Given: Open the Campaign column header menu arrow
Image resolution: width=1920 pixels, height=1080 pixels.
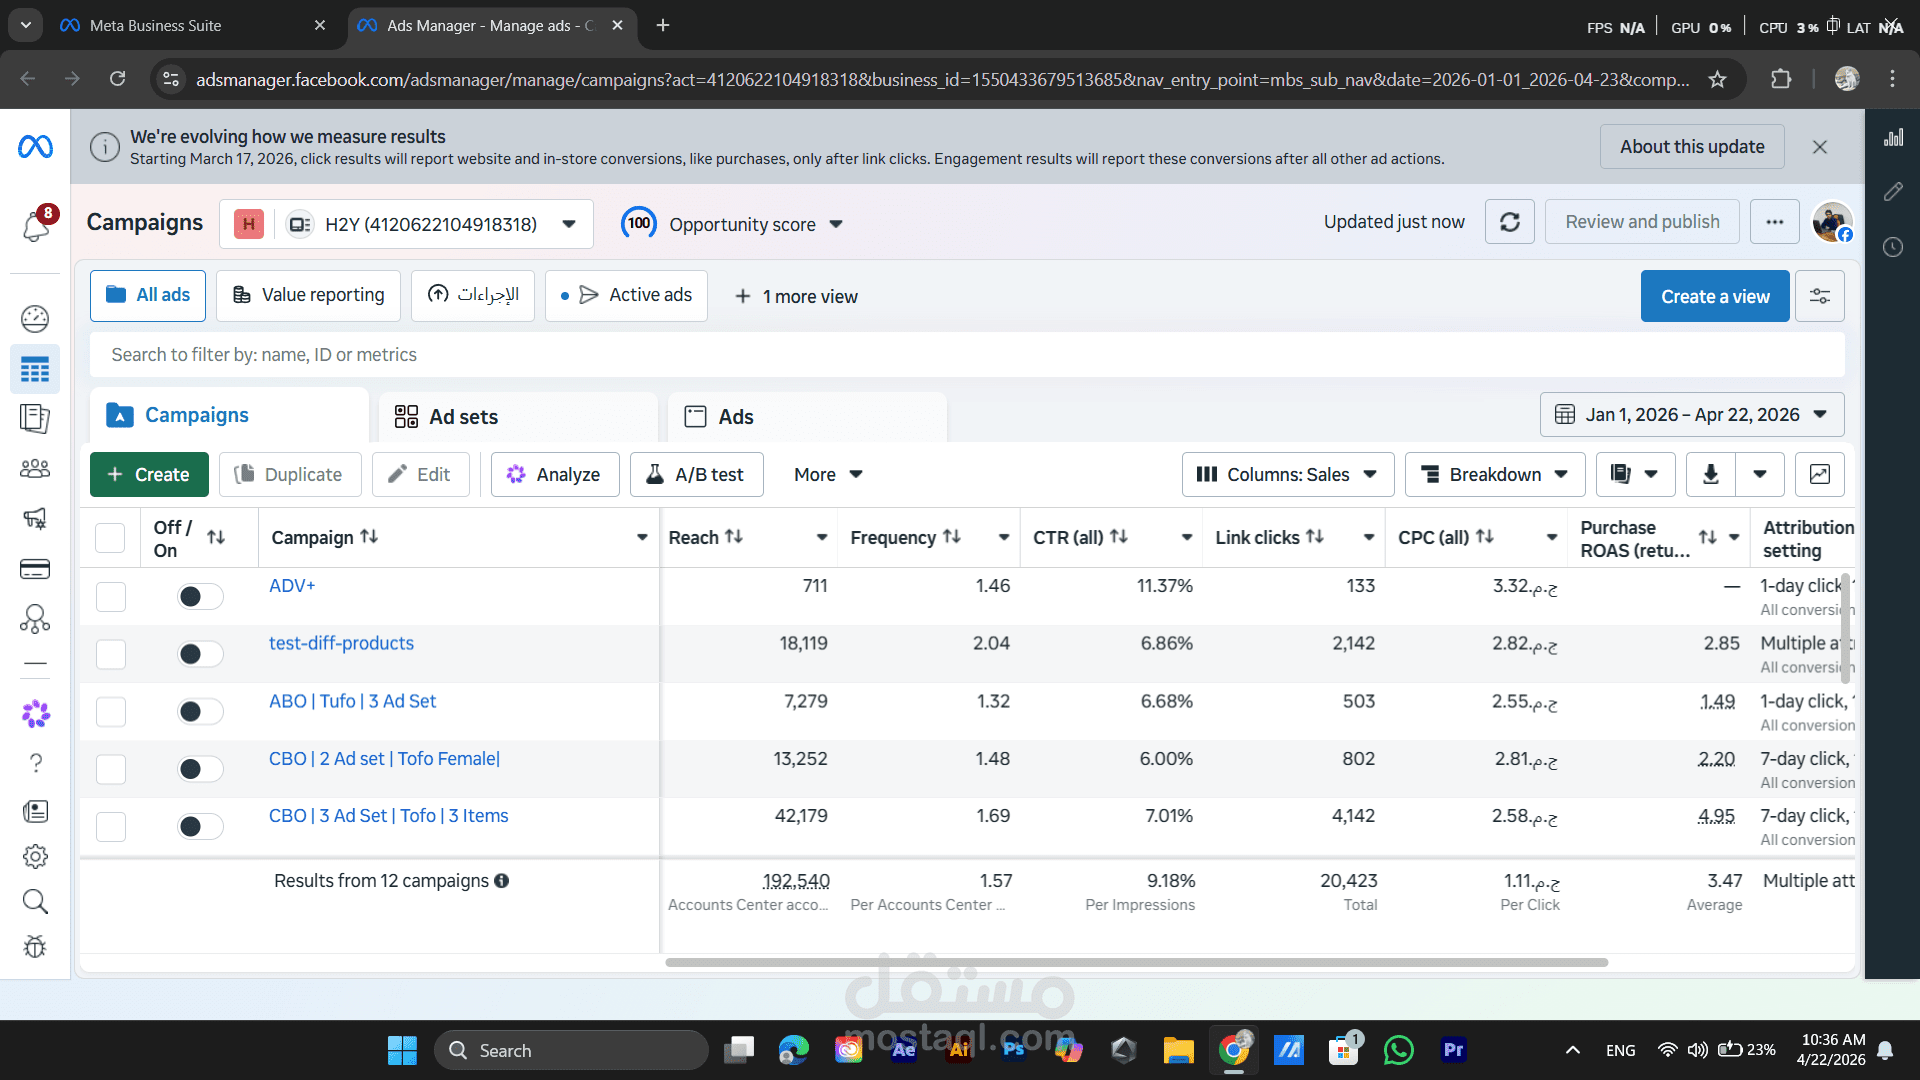Looking at the screenshot, I should pyautogui.click(x=642, y=538).
